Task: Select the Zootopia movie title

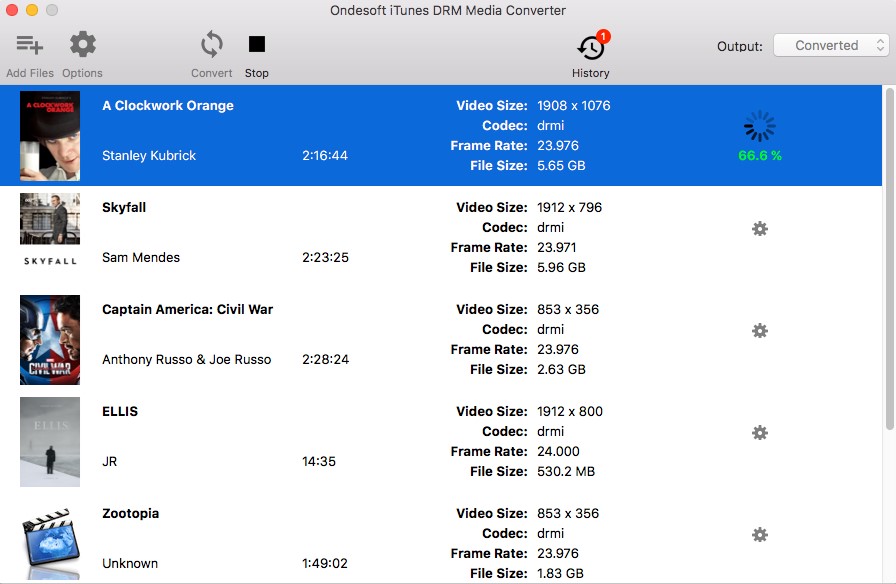Action: coord(130,514)
